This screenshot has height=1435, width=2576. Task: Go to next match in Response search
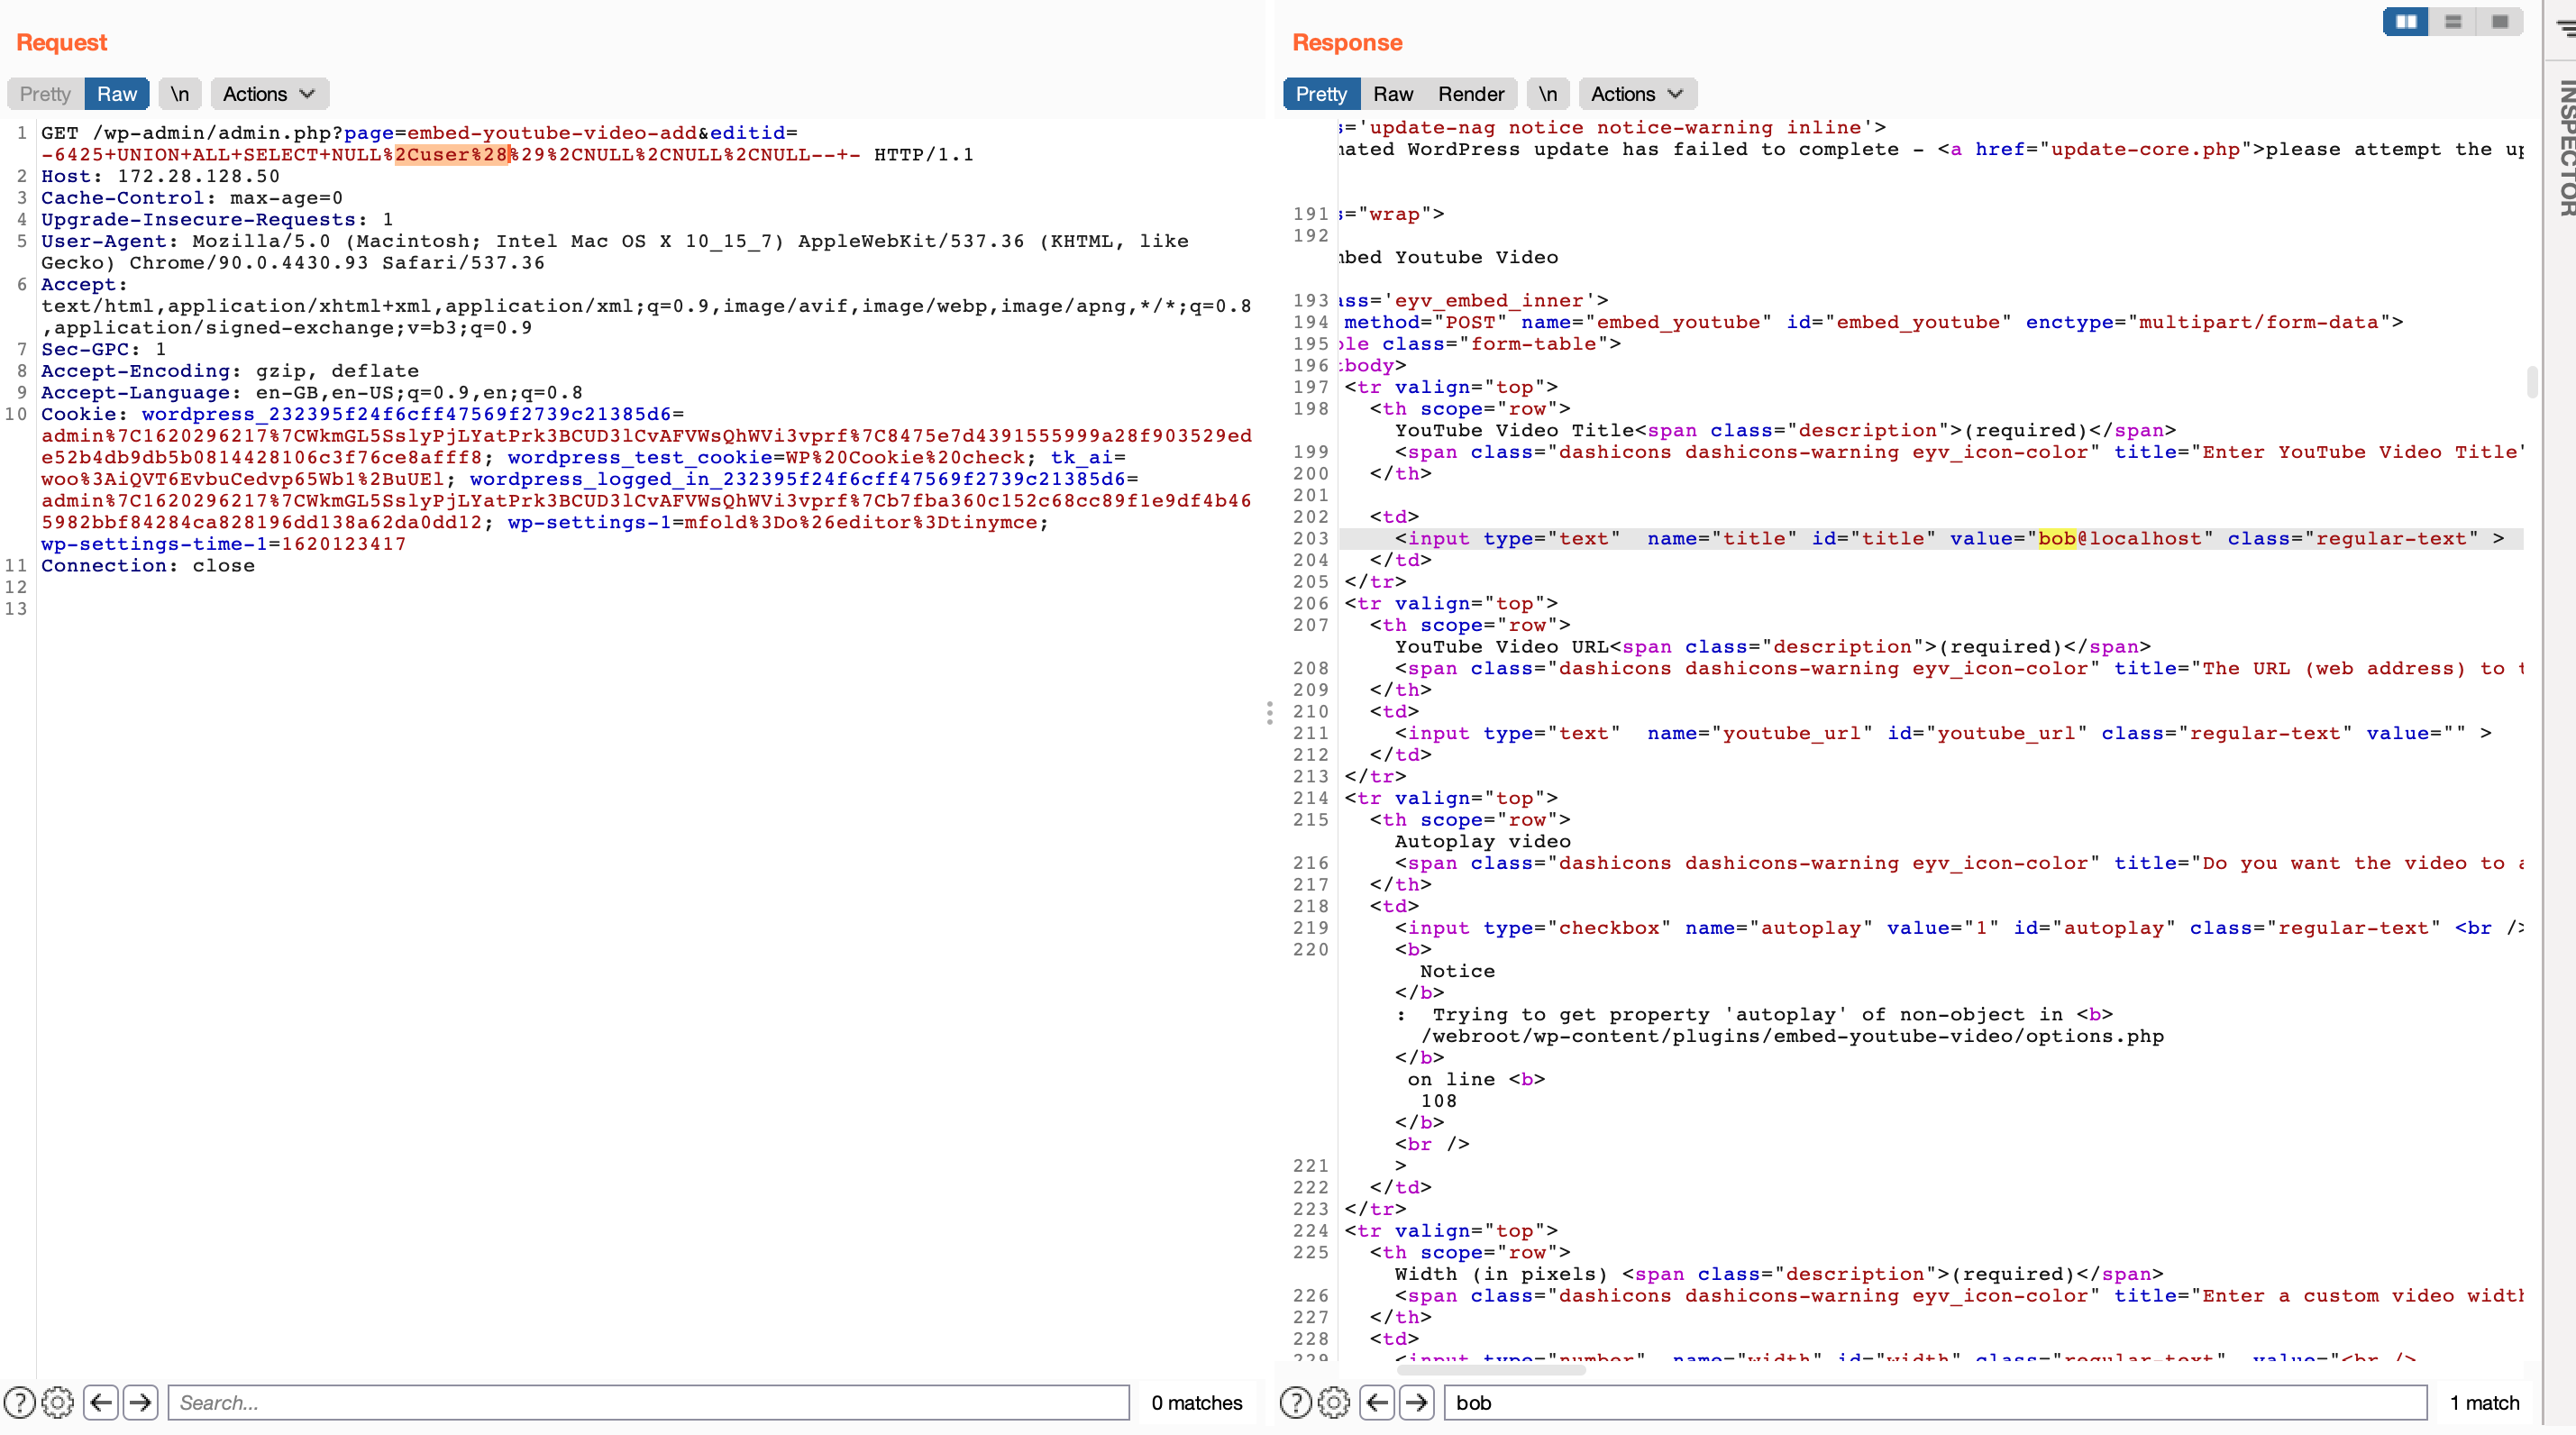(x=1416, y=1402)
